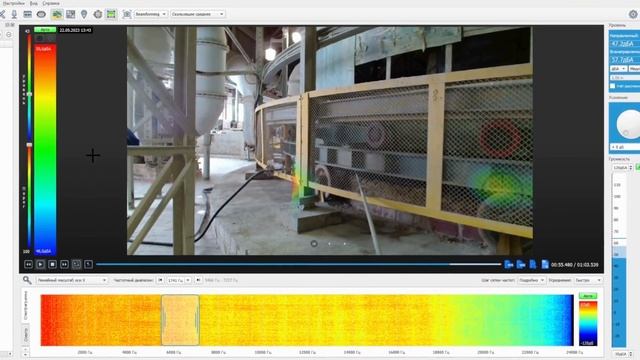Viewport: 640px width, 360px height.
Task: Click the black crosshair marker left of video
Action: click(93, 156)
